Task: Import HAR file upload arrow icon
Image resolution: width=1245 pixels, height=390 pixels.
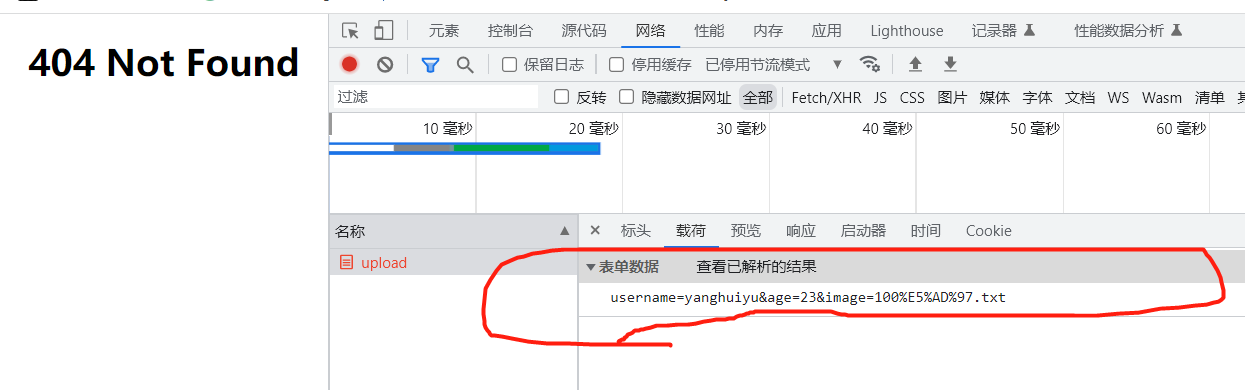Action: 915,65
